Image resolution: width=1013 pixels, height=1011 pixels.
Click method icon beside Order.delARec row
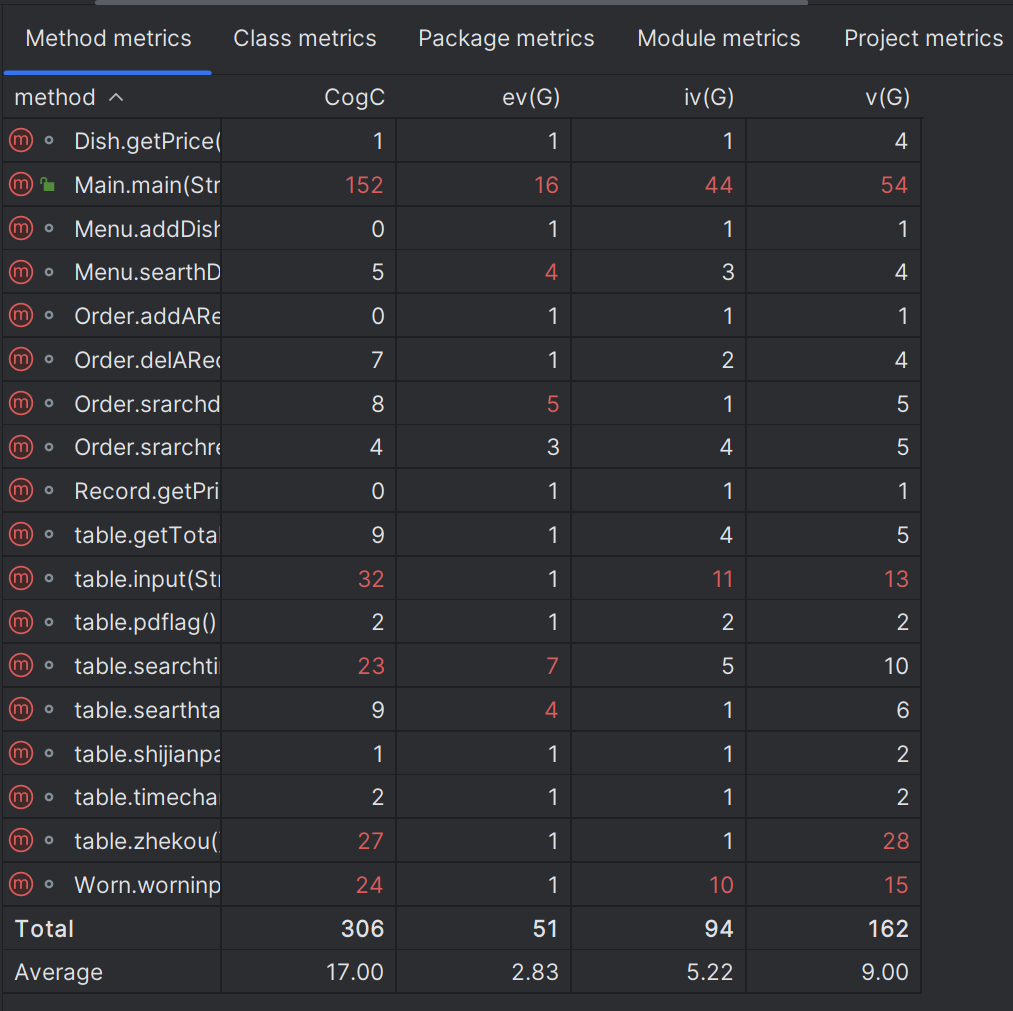click(21, 359)
